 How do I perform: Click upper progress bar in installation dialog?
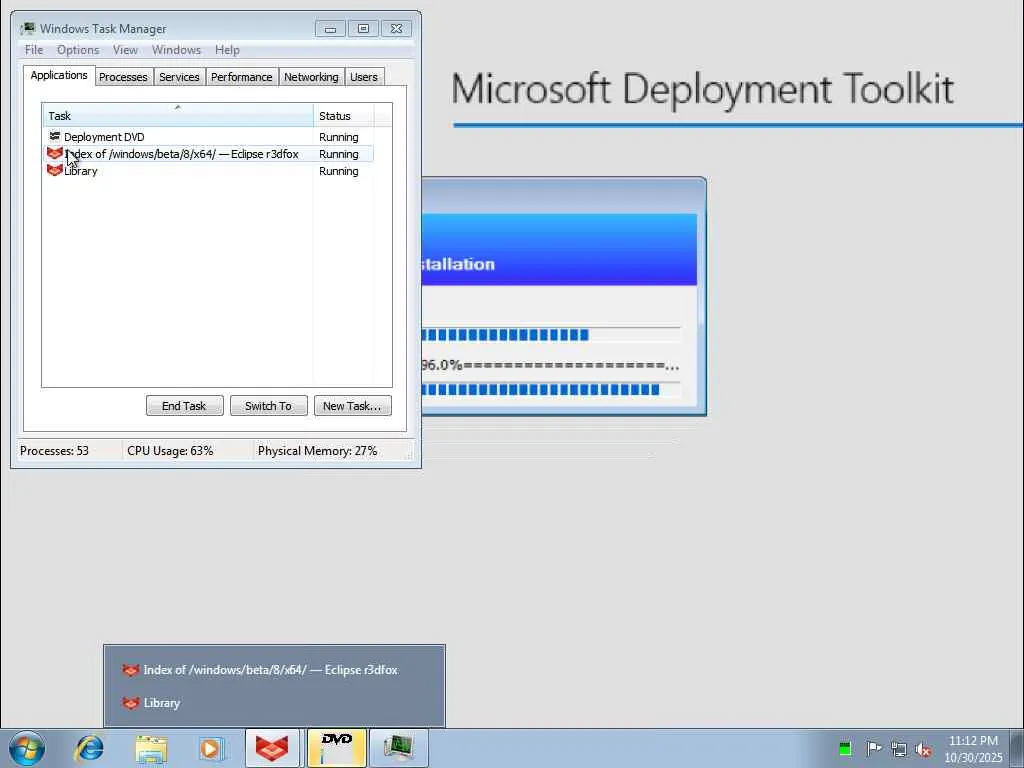click(551, 335)
